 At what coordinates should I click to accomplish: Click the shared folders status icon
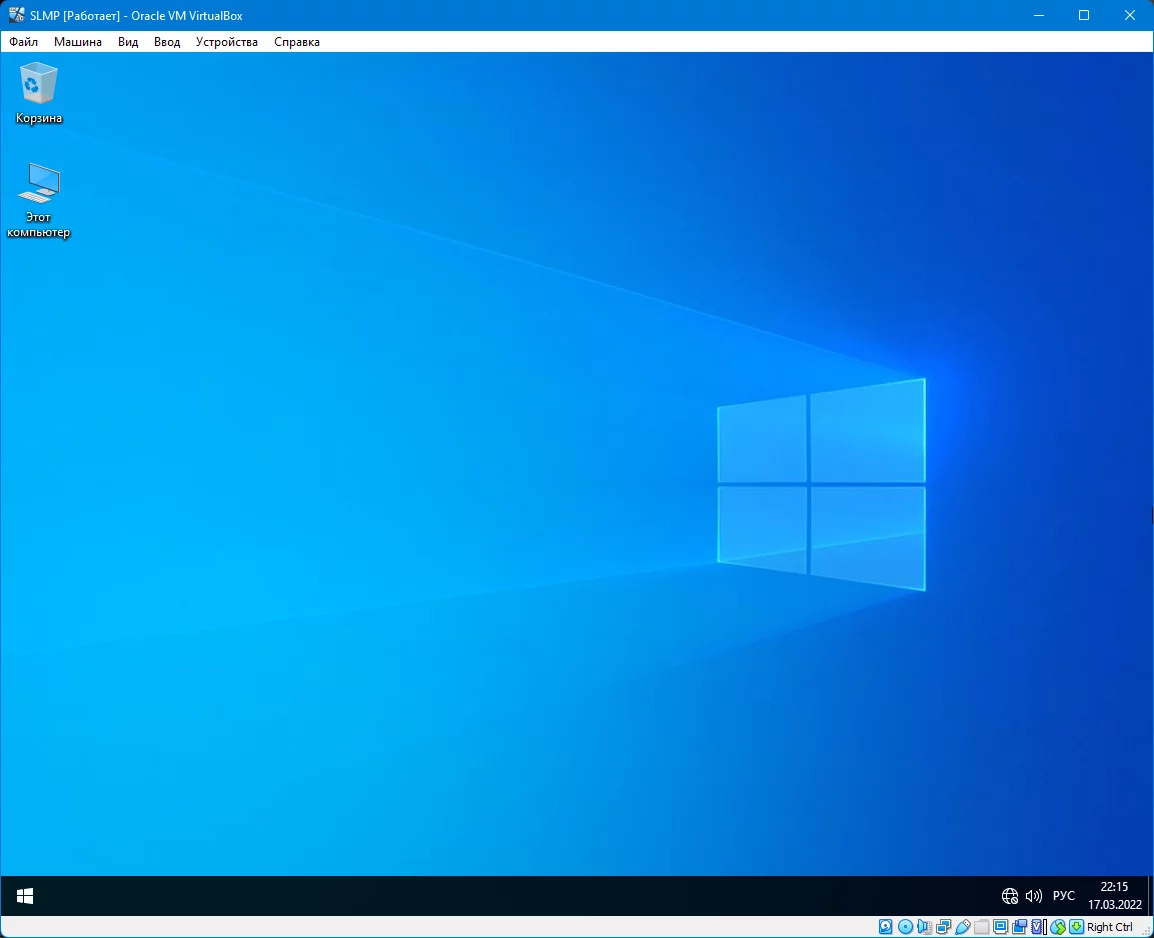(982, 927)
